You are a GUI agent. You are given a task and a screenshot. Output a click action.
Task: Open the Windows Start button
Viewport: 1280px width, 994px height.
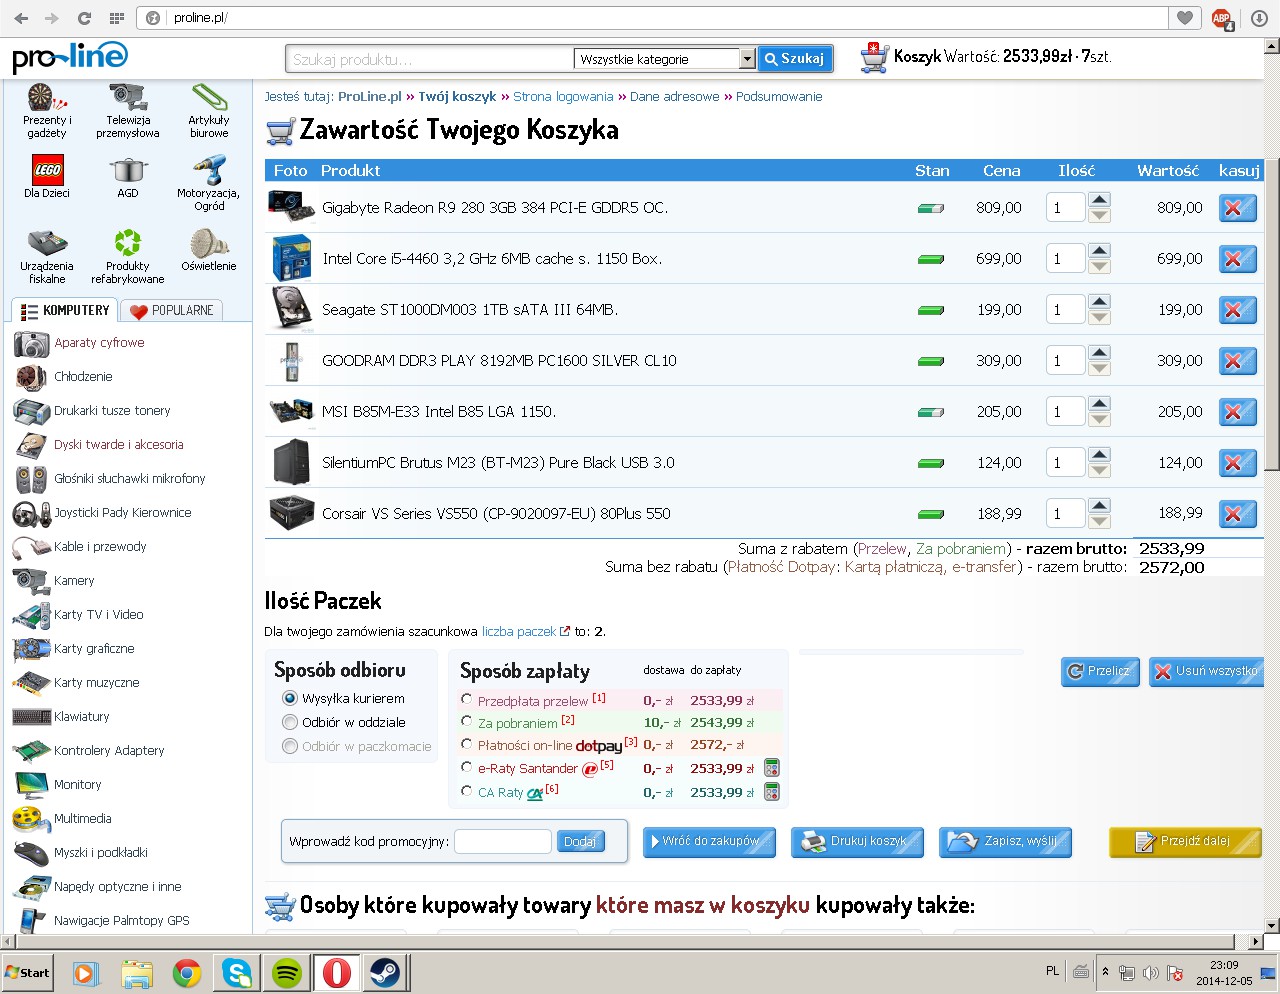[28, 972]
